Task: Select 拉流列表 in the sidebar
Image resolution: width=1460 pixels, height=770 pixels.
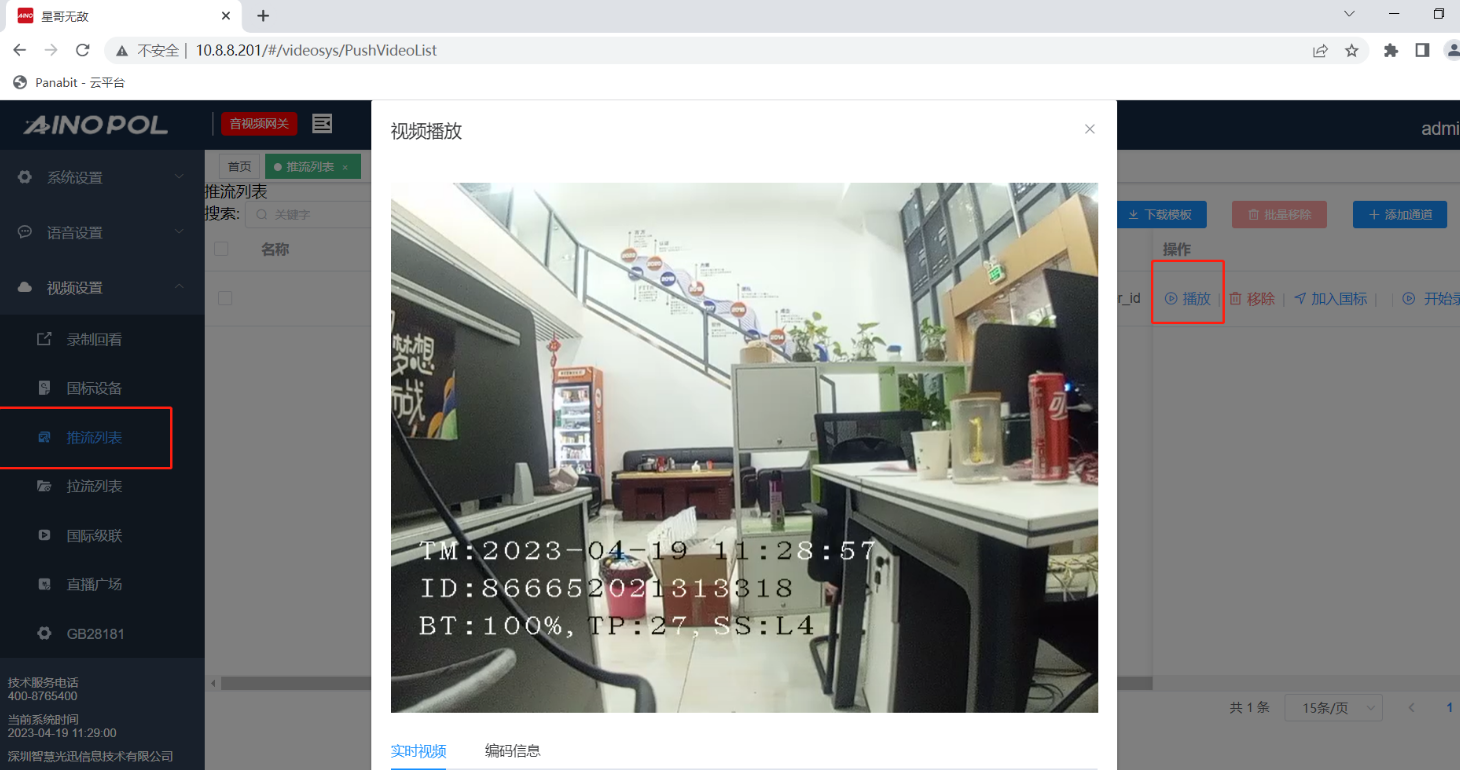Action: click(x=94, y=486)
